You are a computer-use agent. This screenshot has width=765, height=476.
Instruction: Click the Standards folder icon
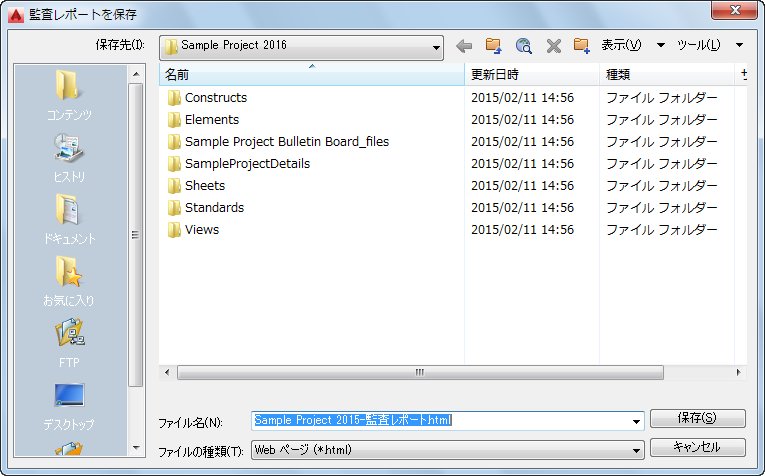[174, 208]
